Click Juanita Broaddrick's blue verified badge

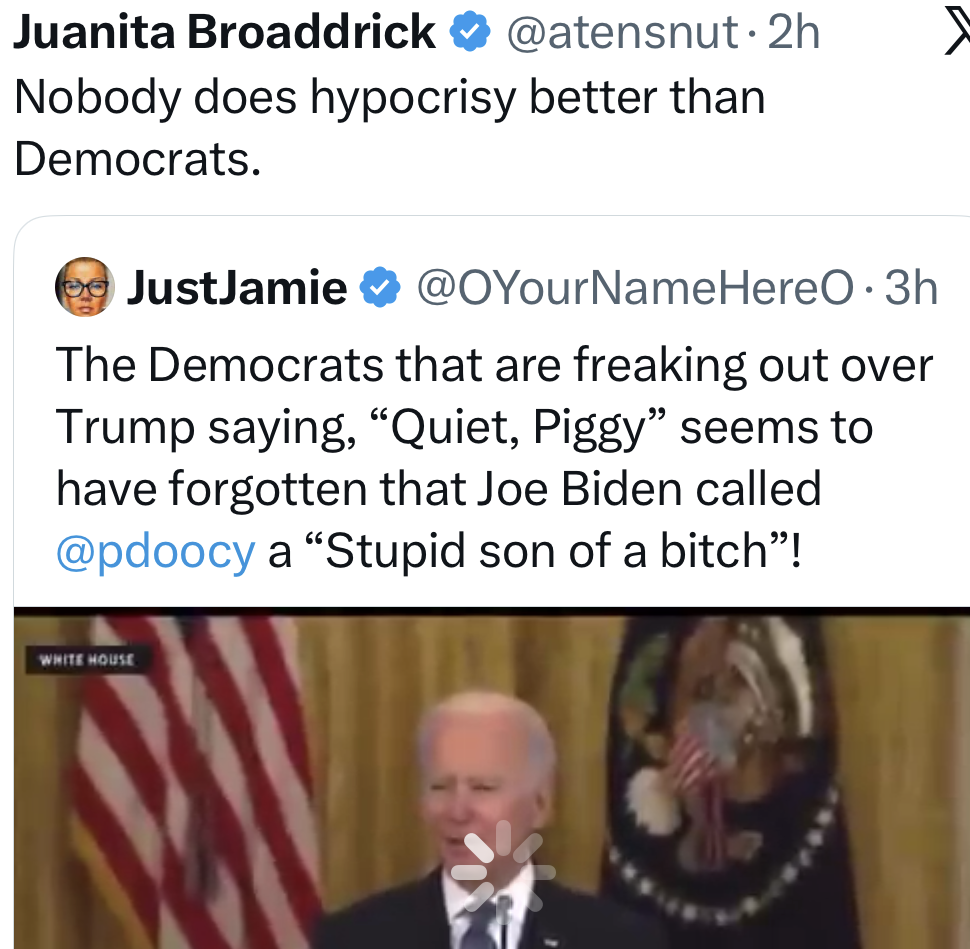pyautogui.click(x=468, y=34)
